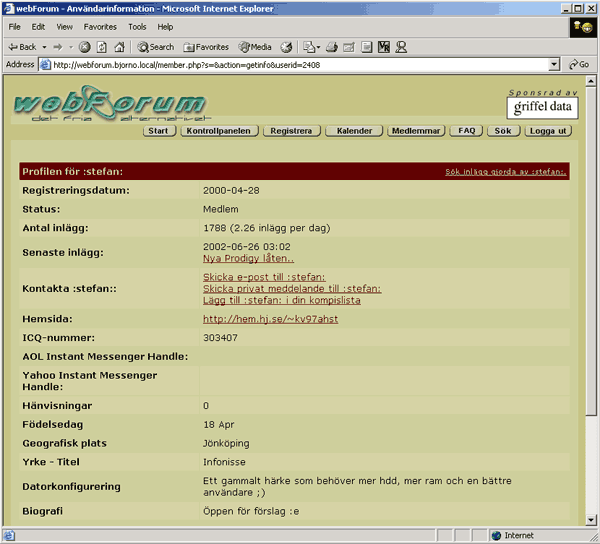Screen dimensions: 600x544
Task: Click the '18 Apr' birthday value
Action: (218, 425)
